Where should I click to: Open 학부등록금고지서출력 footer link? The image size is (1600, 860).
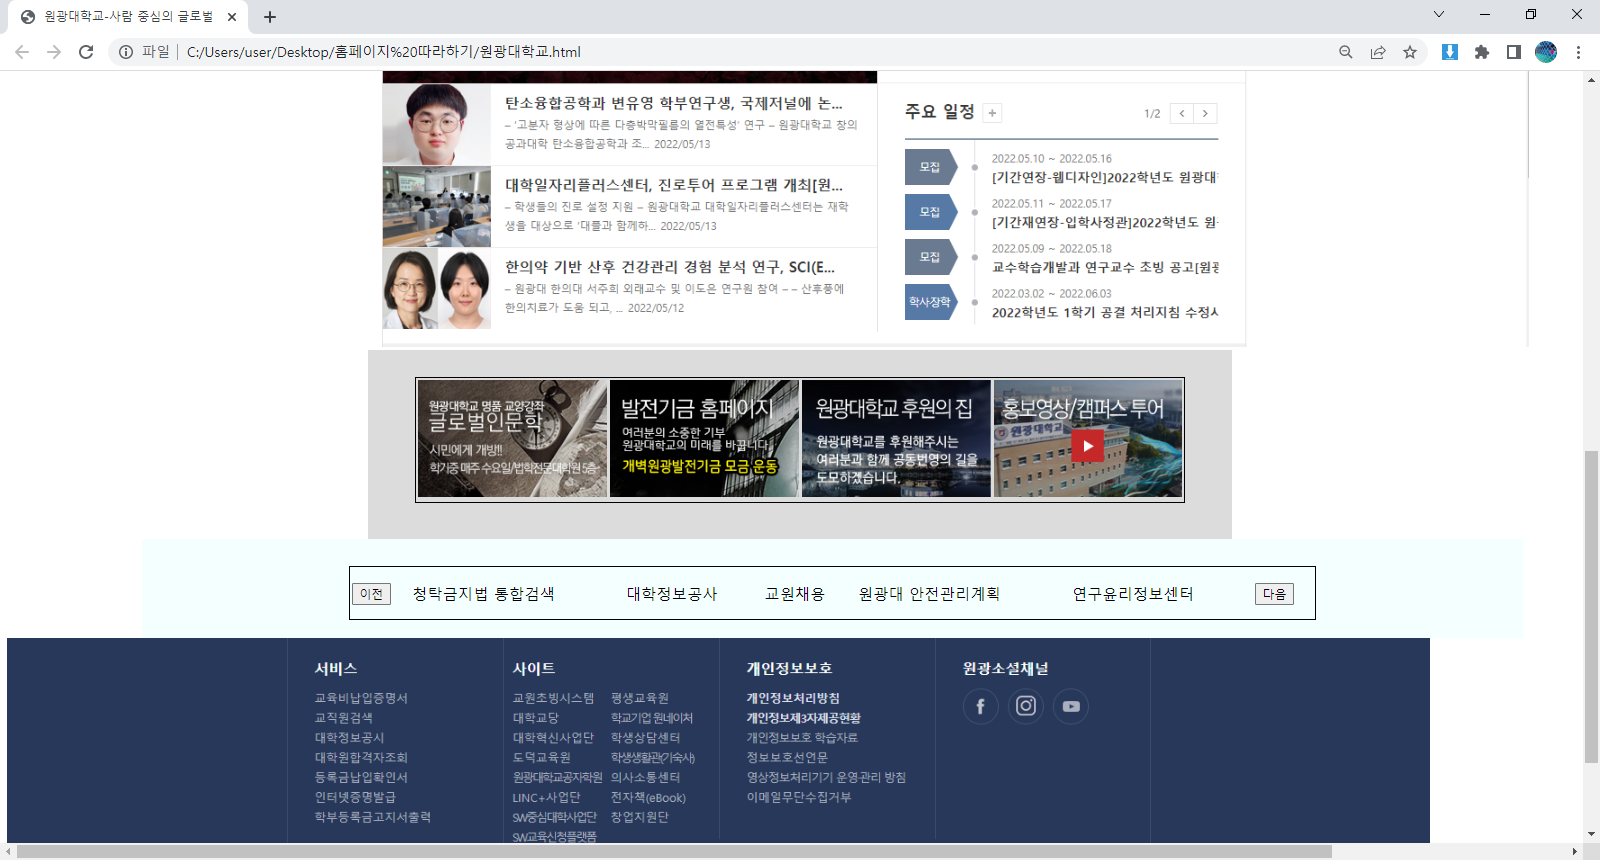pos(372,817)
